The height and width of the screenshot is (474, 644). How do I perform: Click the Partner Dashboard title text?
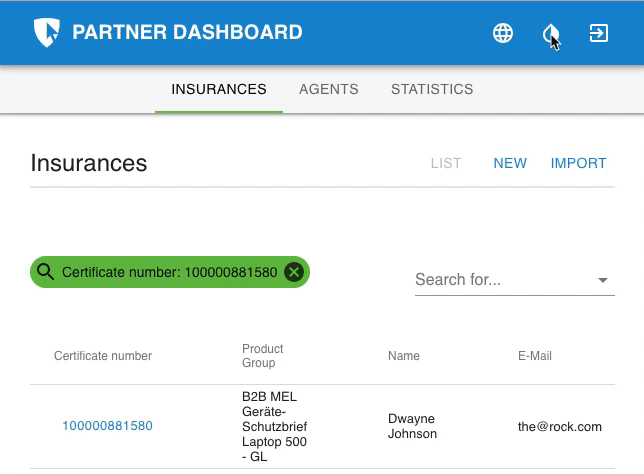click(187, 32)
